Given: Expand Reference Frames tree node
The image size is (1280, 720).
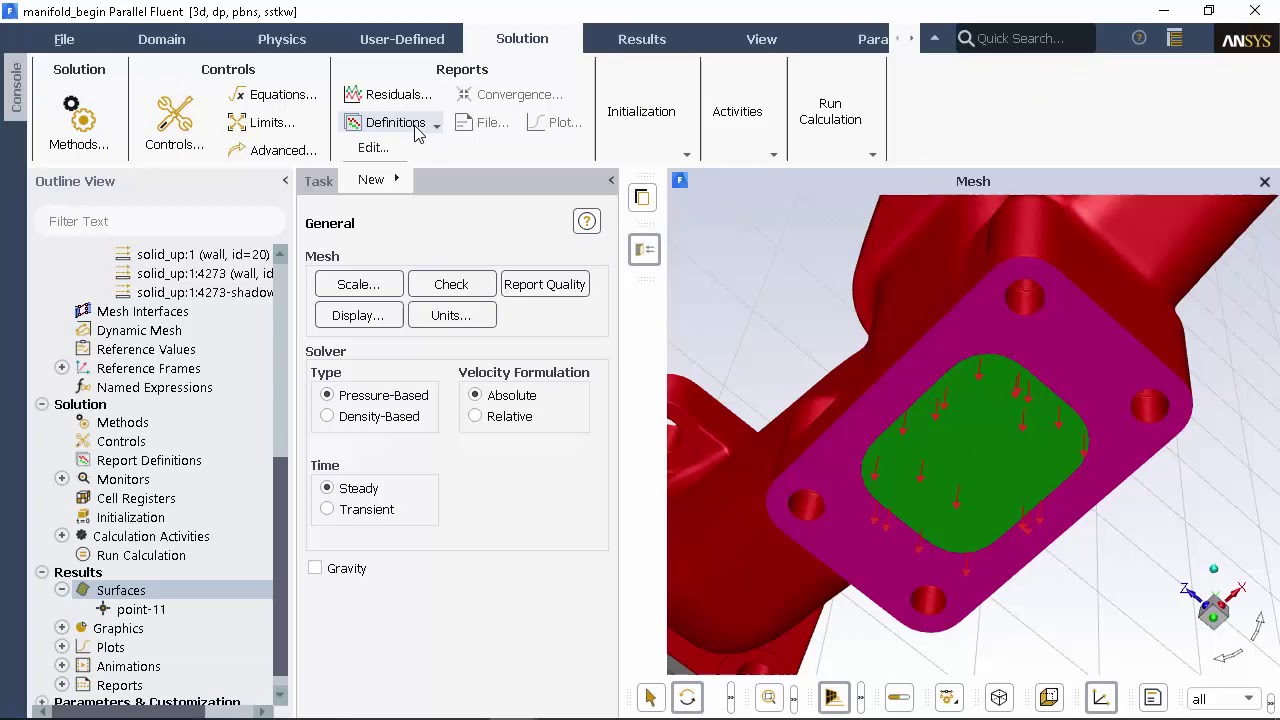Looking at the screenshot, I should click(62, 368).
